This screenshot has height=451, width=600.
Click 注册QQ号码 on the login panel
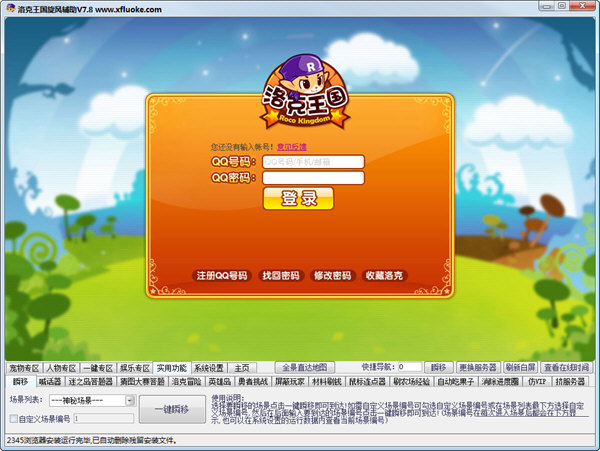pos(220,275)
